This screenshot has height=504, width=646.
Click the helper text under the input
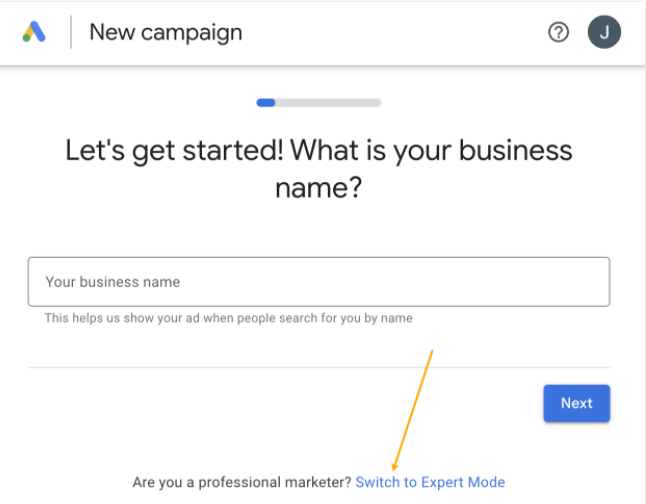point(228,318)
